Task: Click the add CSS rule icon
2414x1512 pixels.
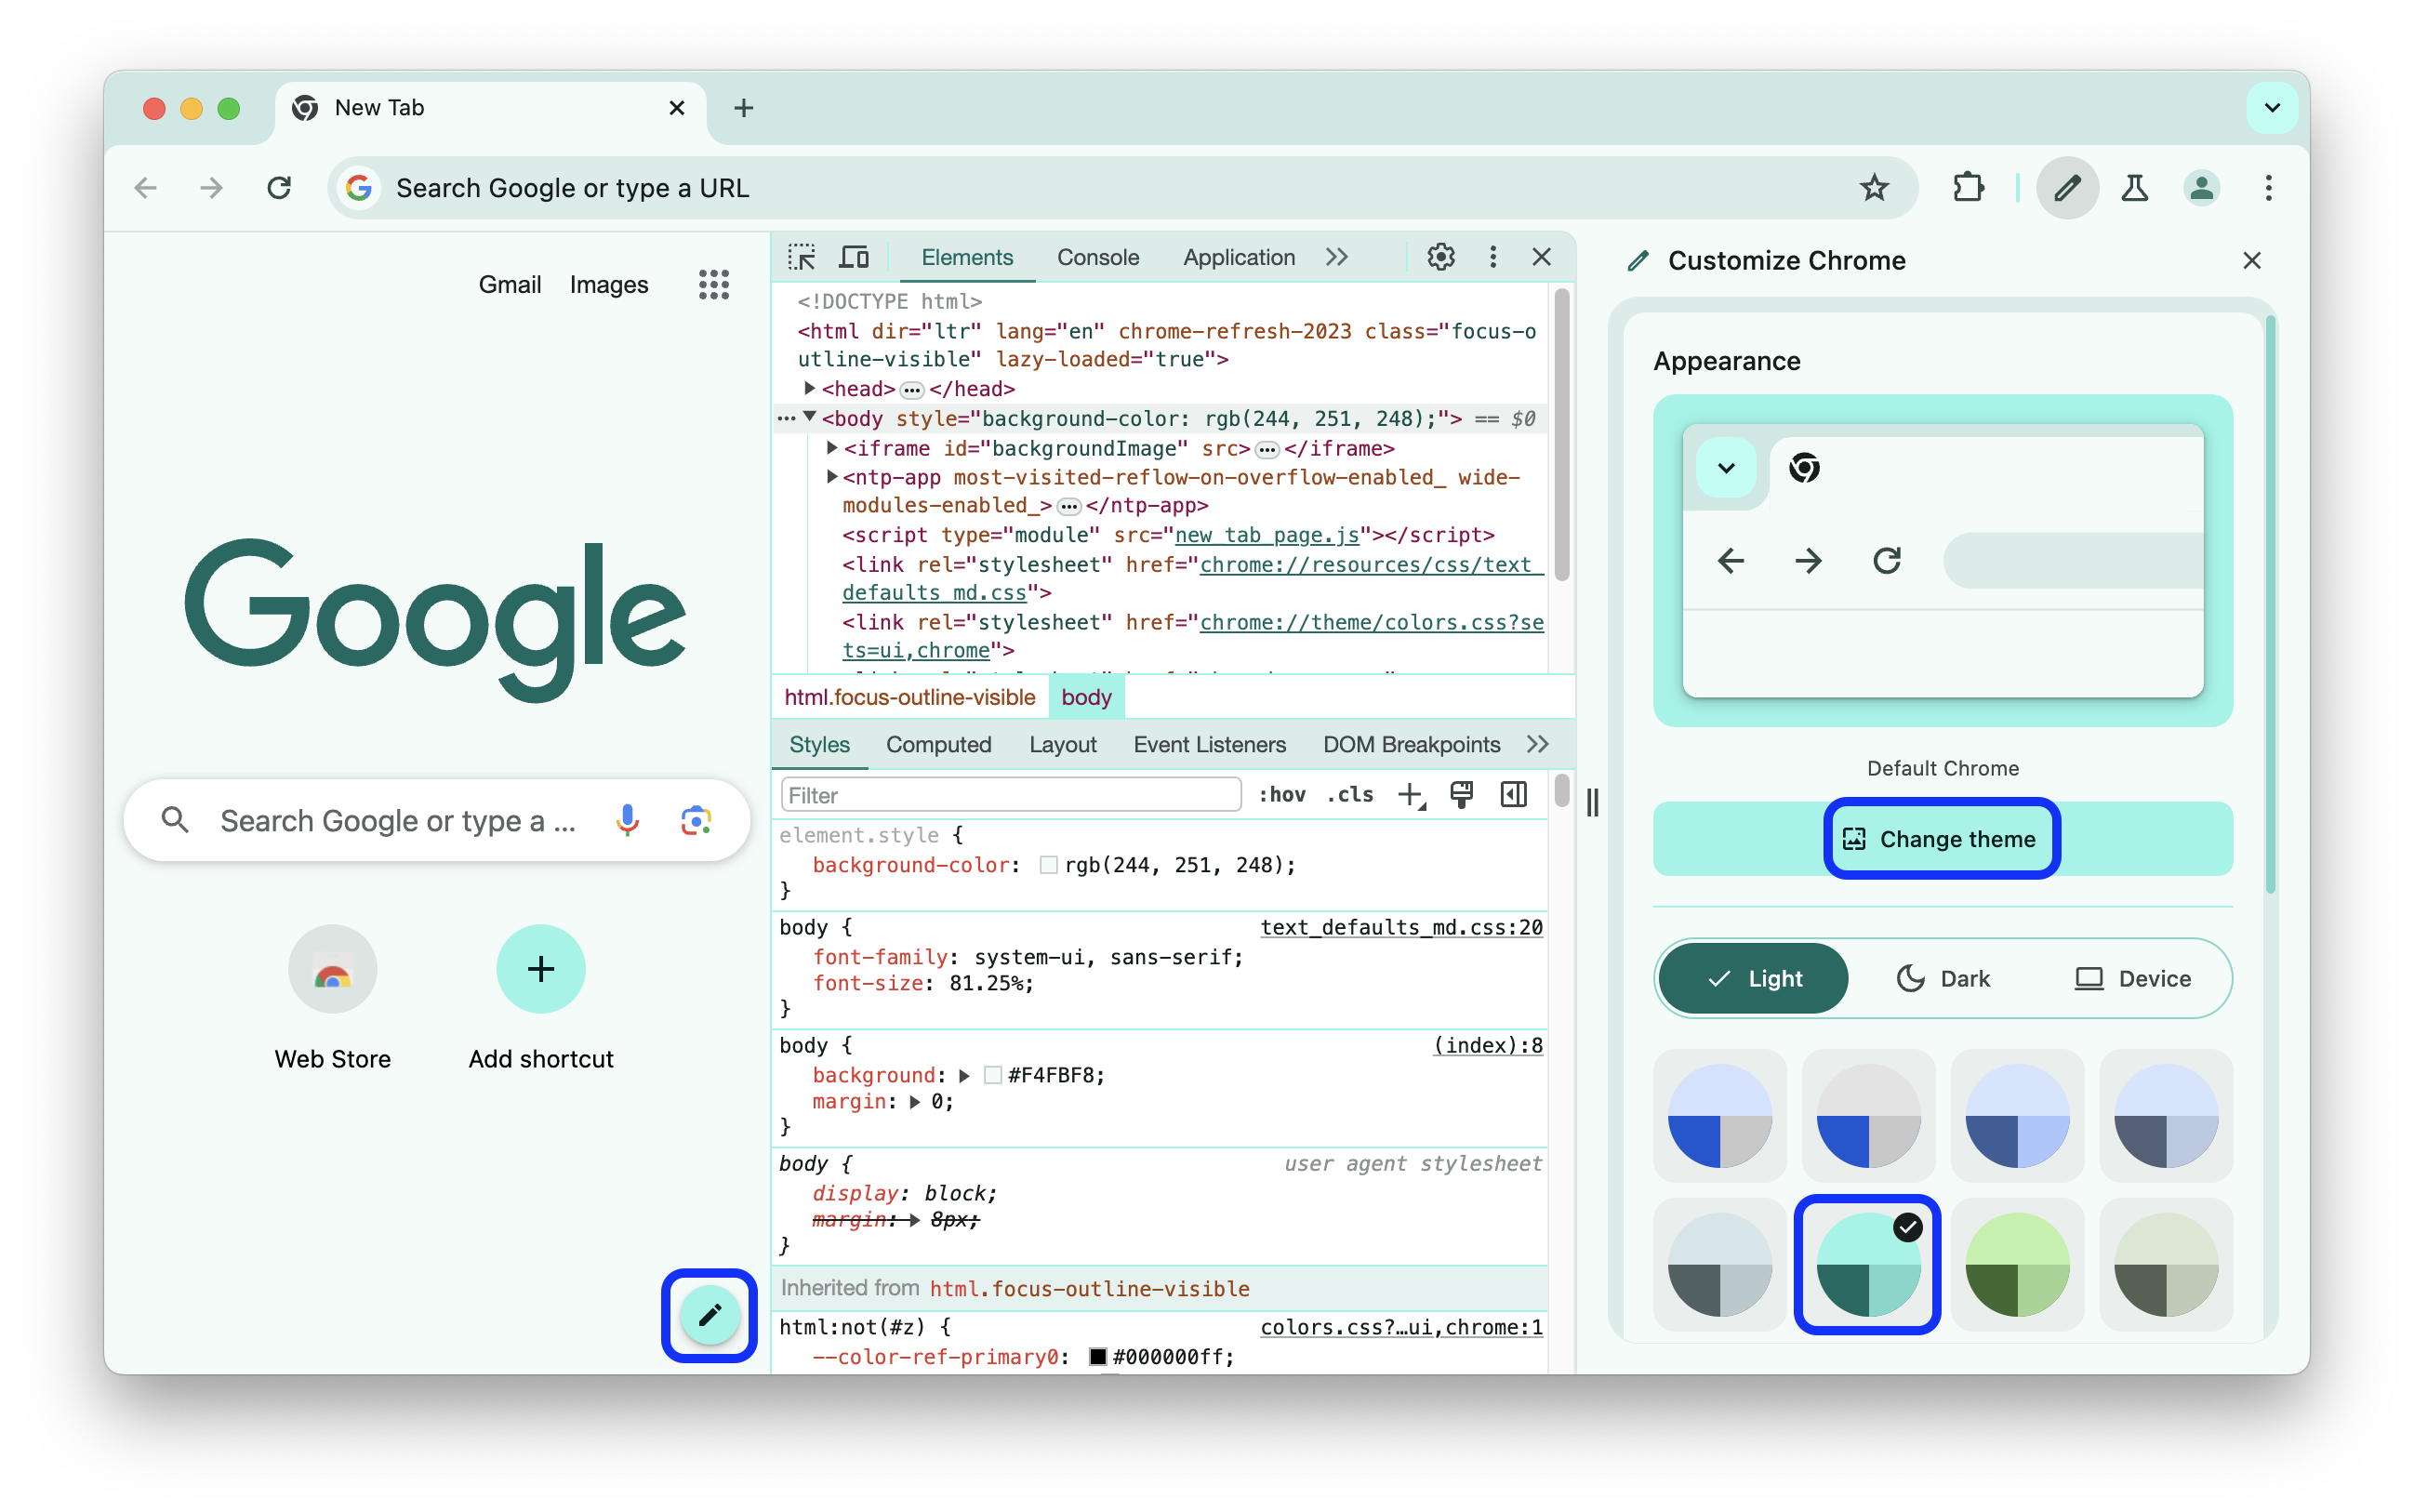Action: tap(1409, 794)
